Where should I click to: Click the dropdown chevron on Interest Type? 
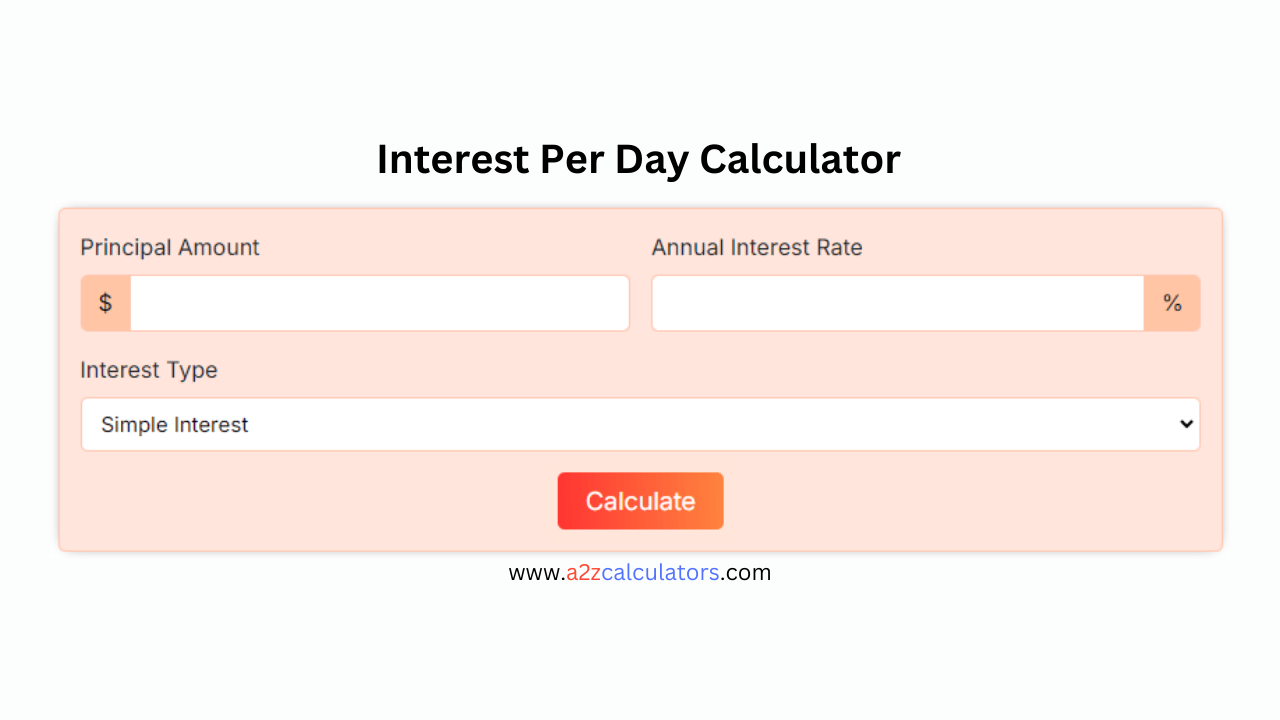click(1186, 424)
